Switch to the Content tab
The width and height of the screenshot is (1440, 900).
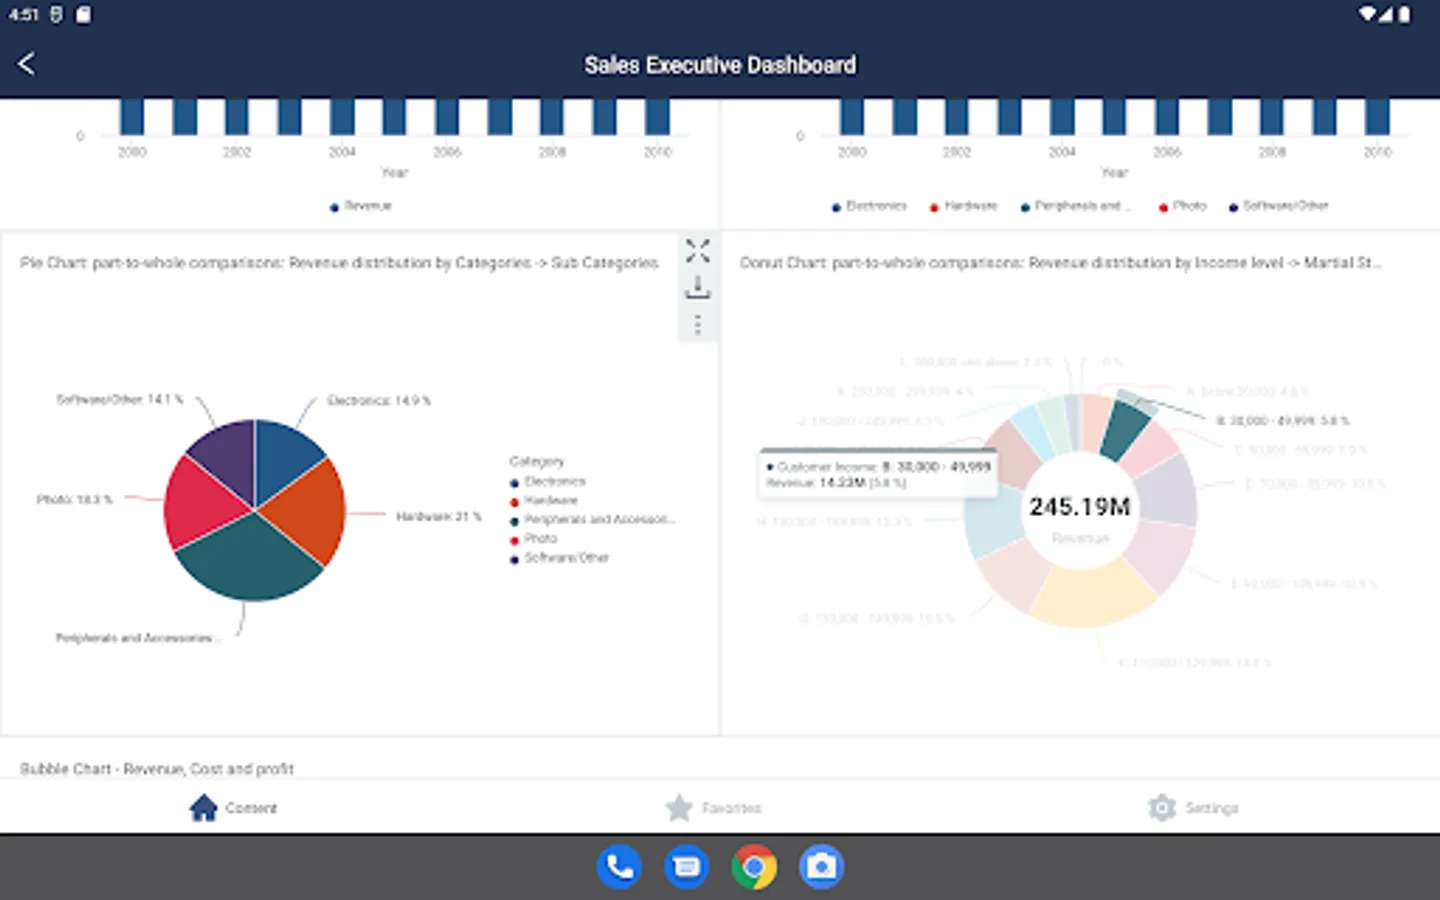(x=233, y=807)
